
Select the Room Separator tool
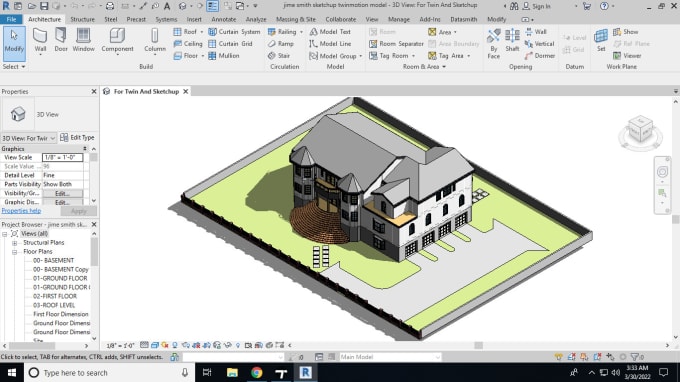click(x=396, y=44)
